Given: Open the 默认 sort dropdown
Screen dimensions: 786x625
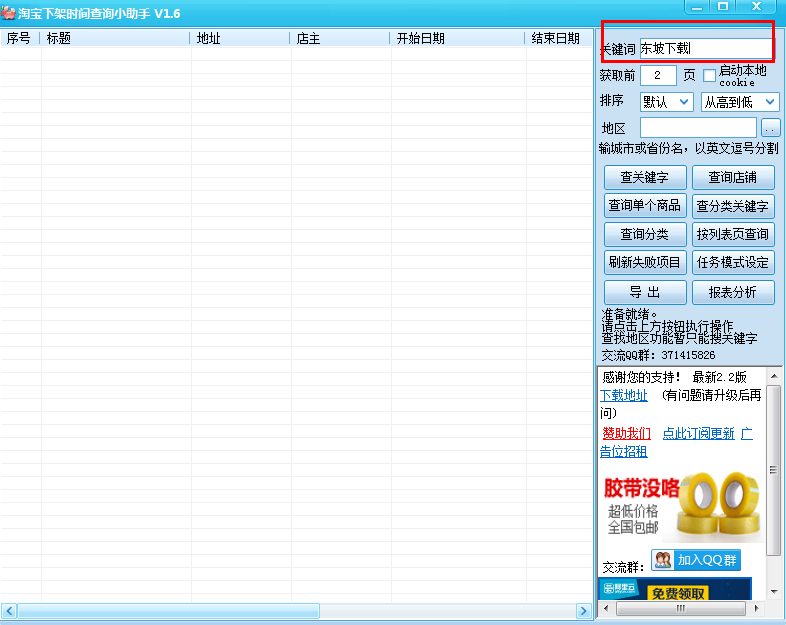Looking at the screenshot, I should point(667,102).
